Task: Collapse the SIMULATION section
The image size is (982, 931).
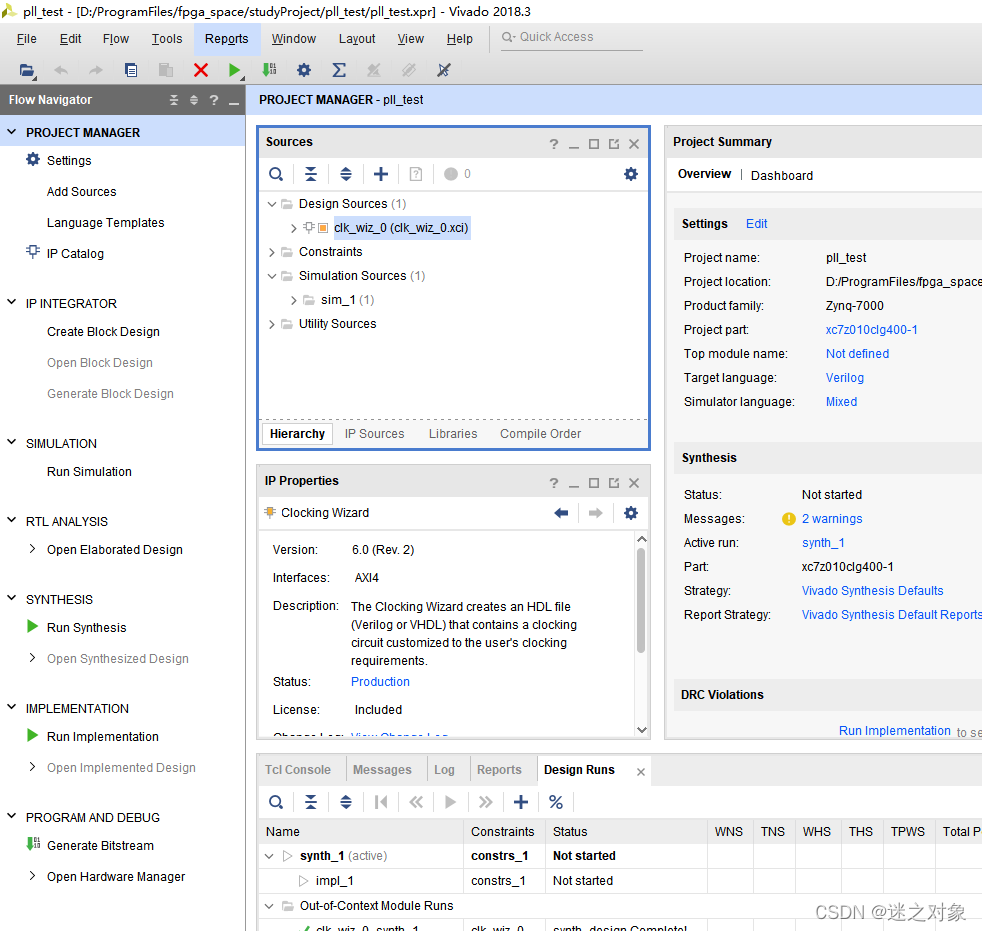Action: [11, 443]
